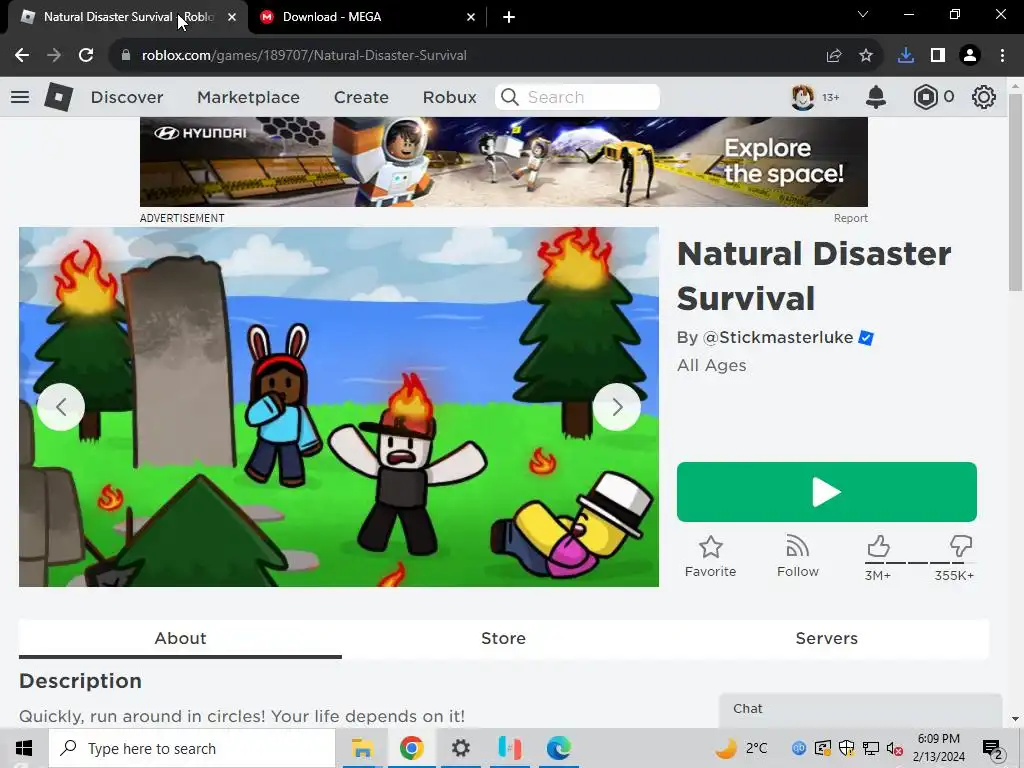Open Chrome three-dot menu
Viewport: 1024px width, 768px height.
1002,56
